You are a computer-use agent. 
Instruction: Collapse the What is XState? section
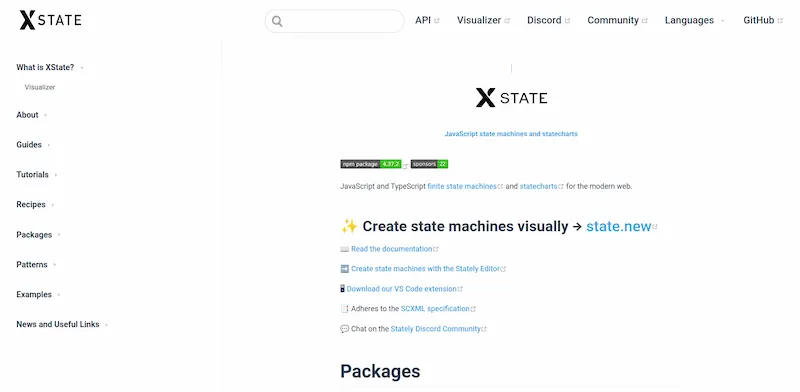(x=50, y=67)
